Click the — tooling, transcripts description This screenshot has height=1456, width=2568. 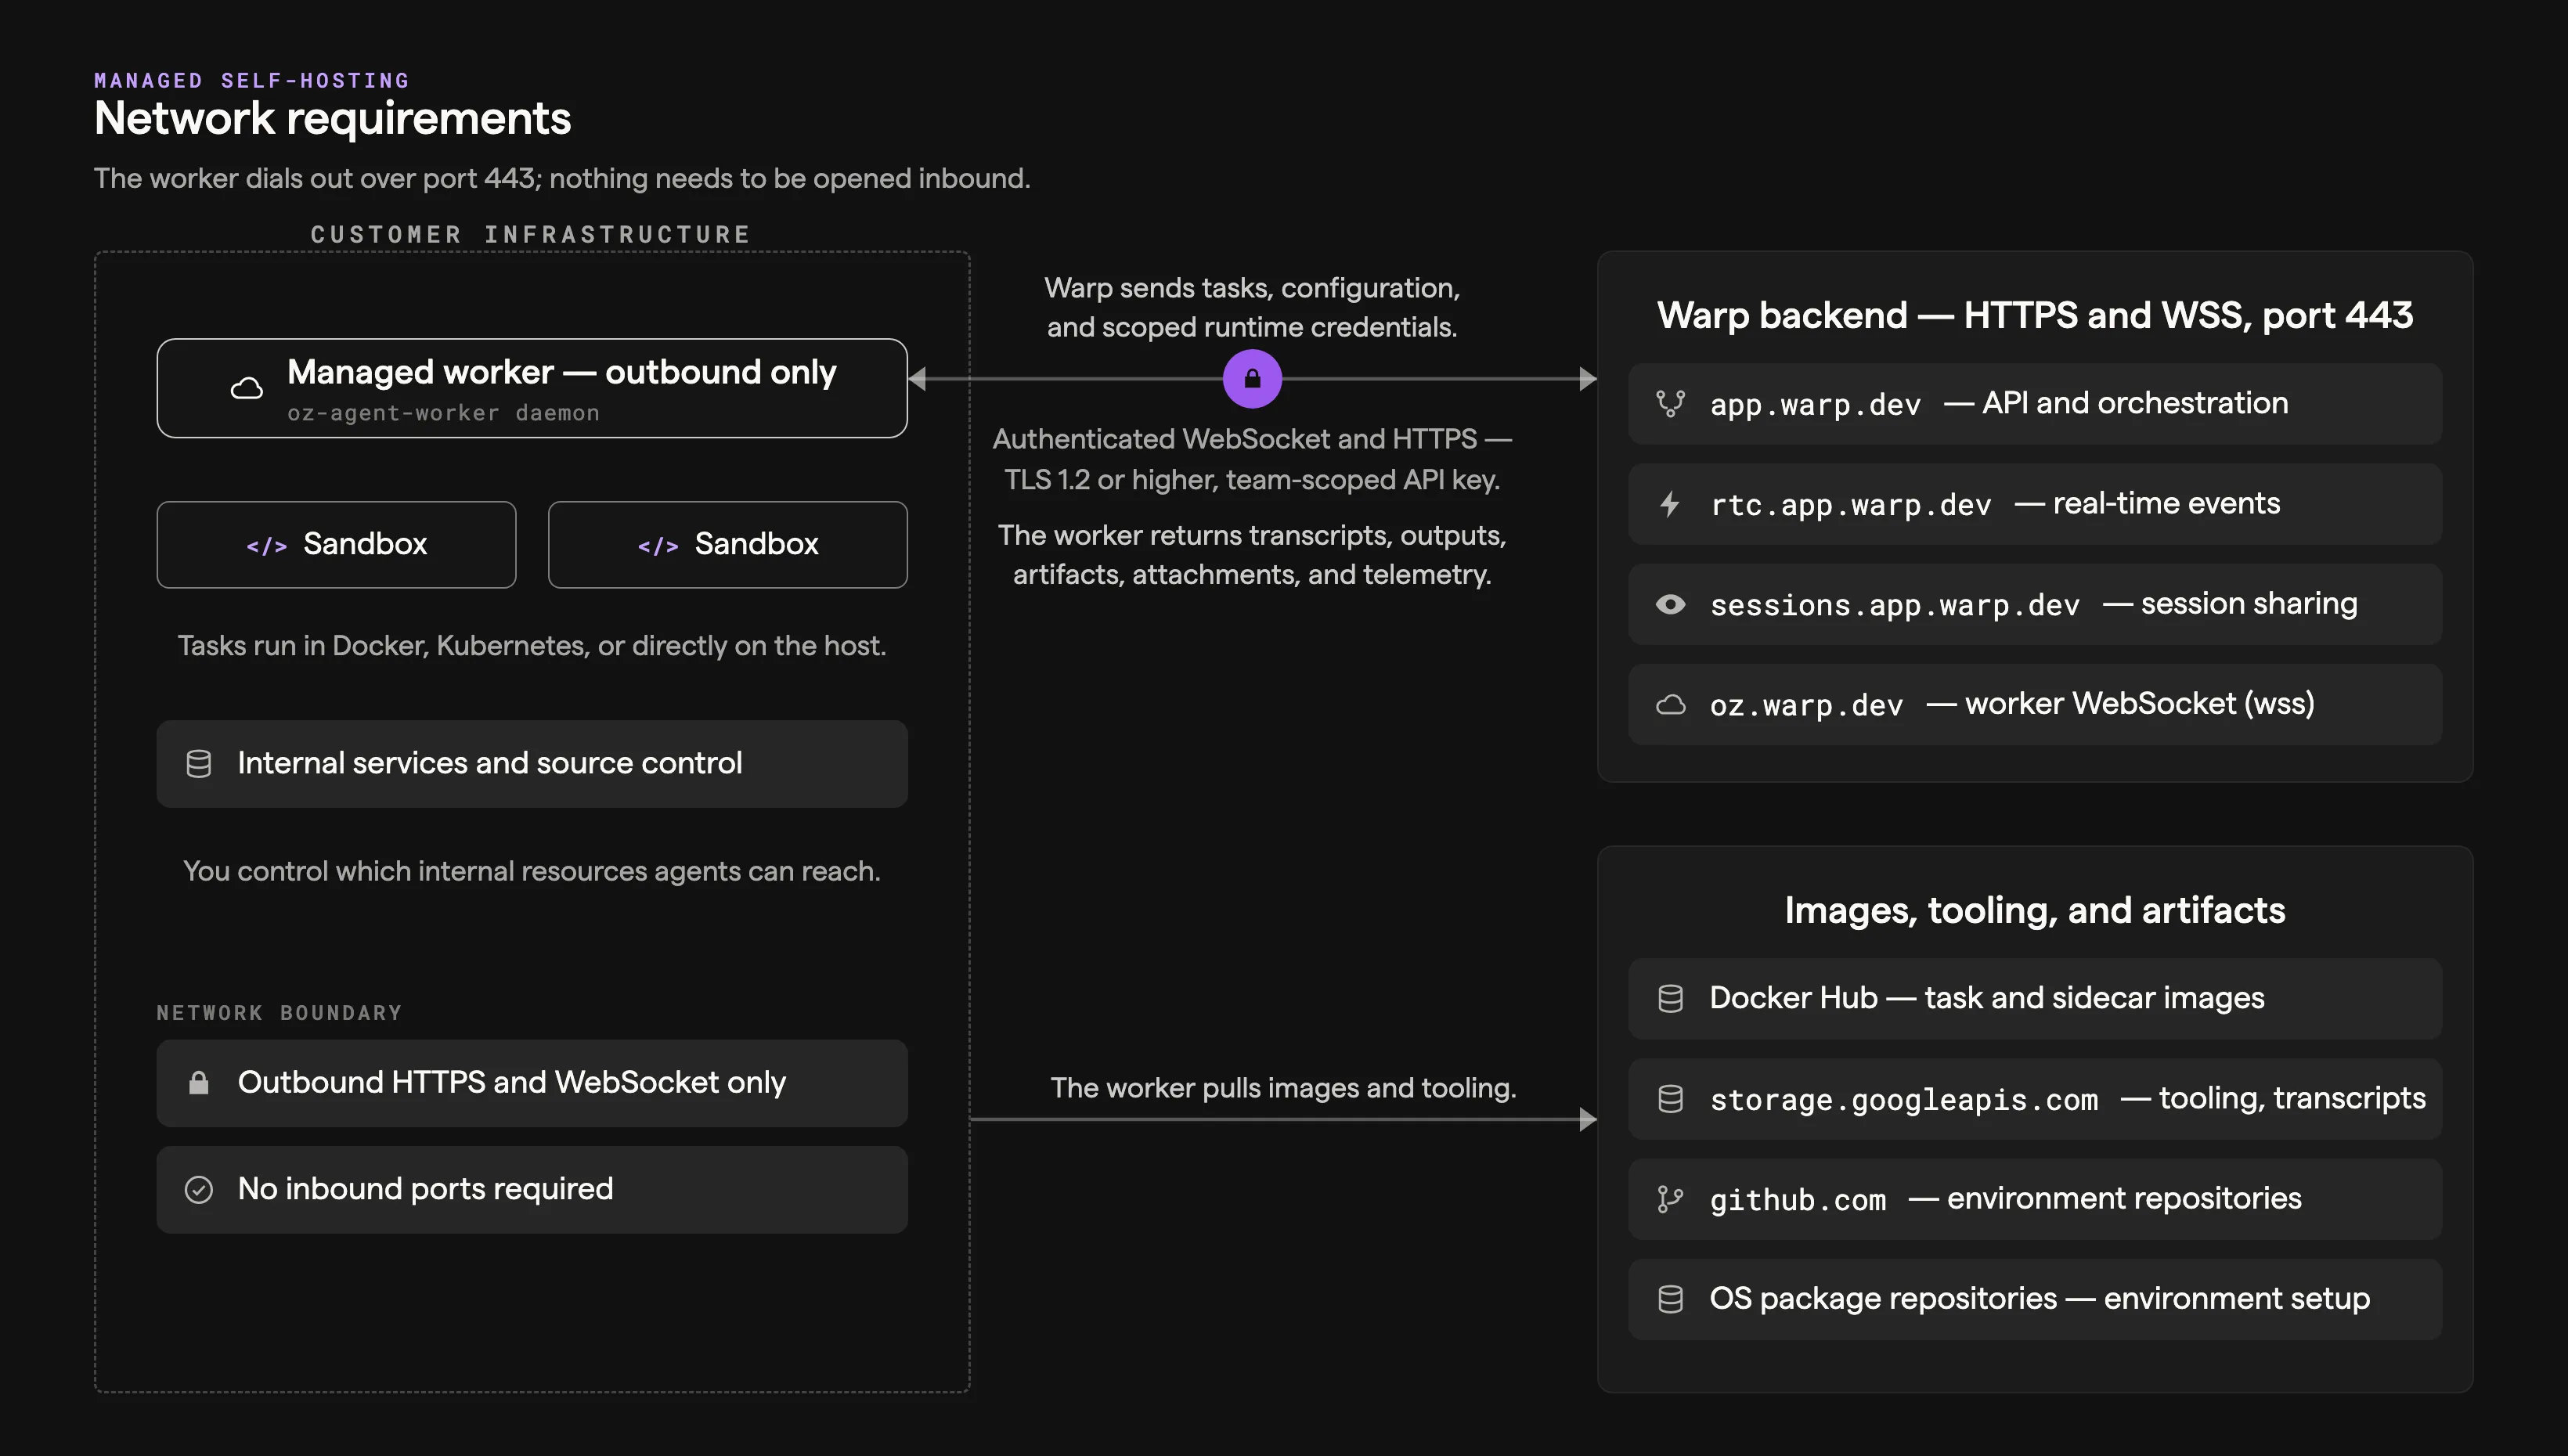[2273, 1098]
